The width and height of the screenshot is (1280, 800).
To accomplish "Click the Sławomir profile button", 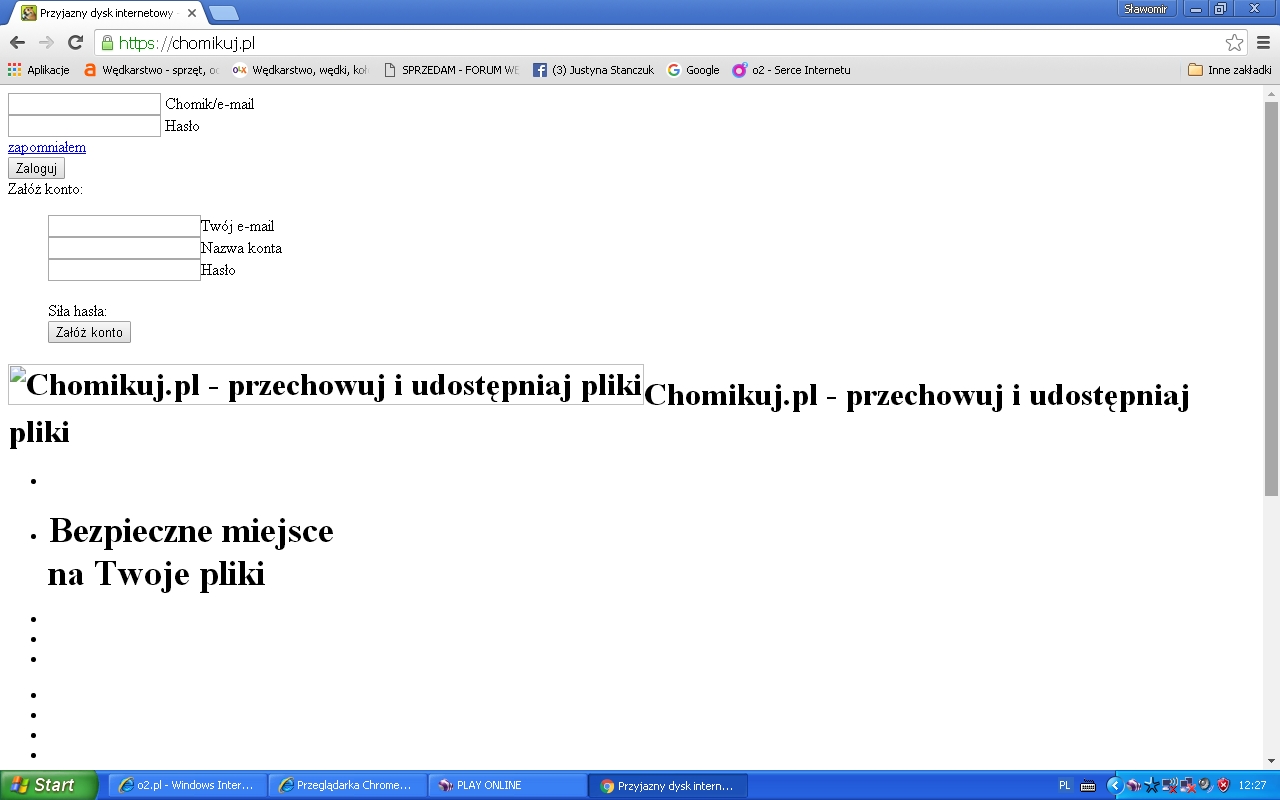I will click(x=1146, y=9).
